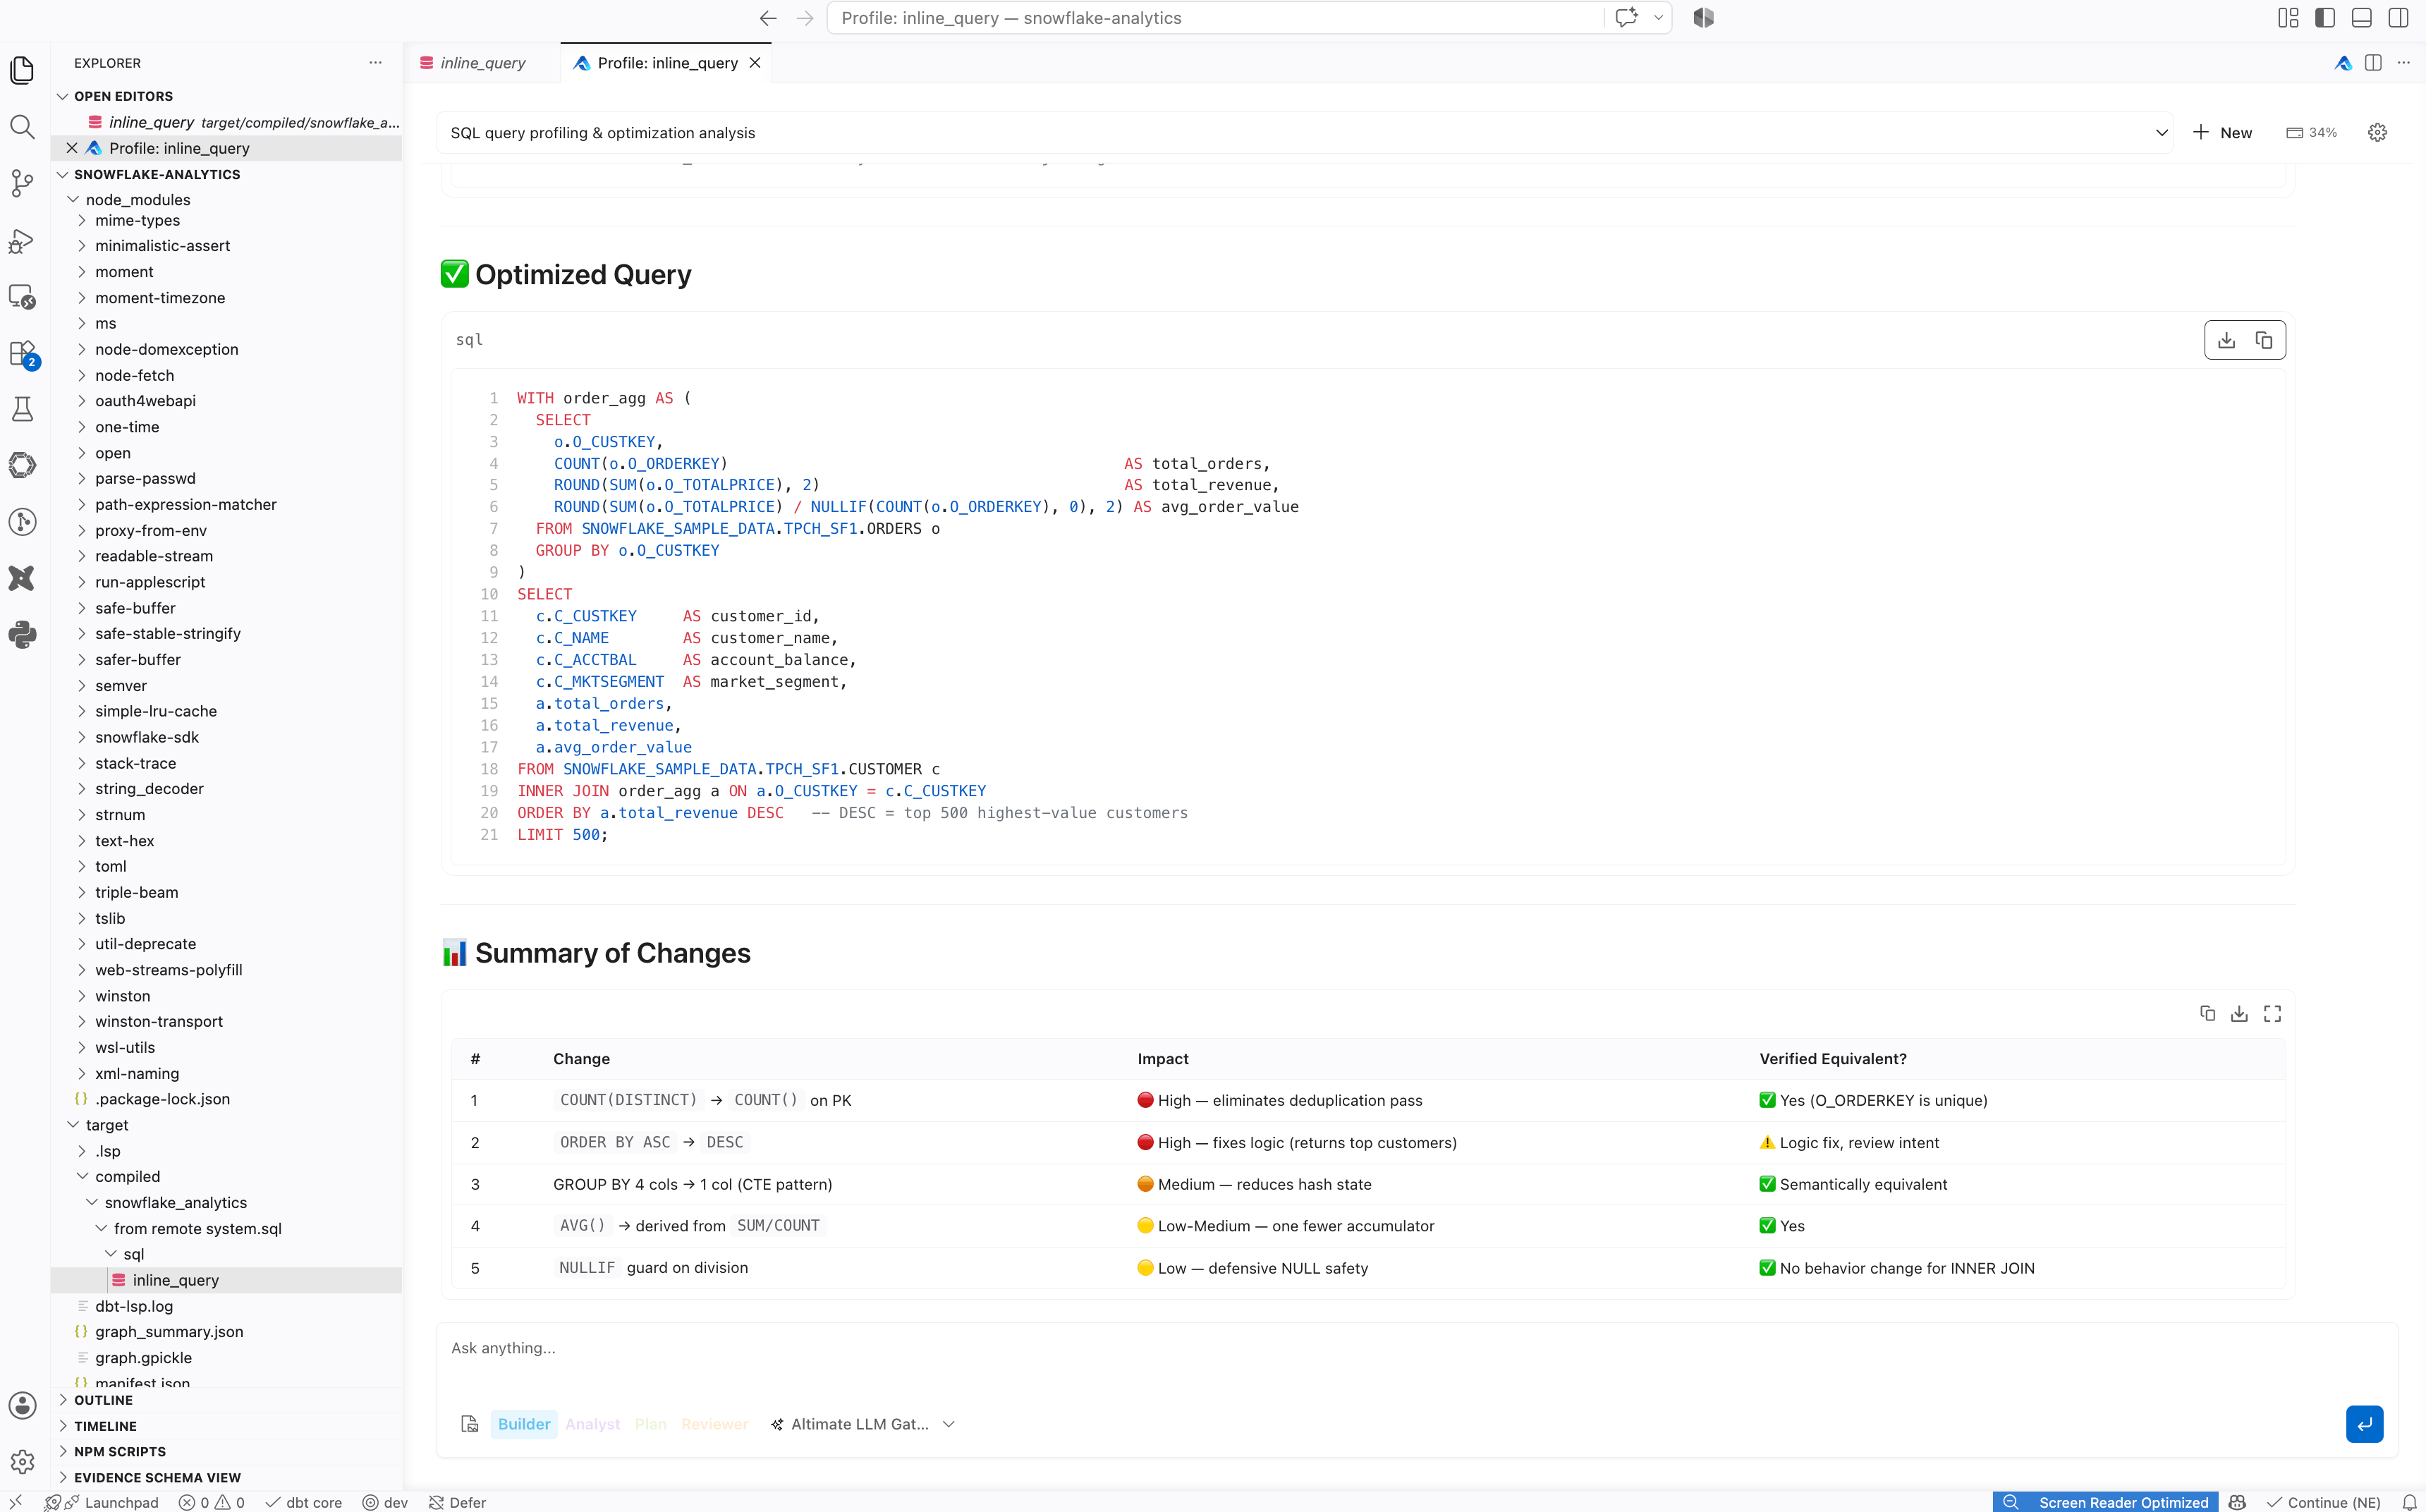The height and width of the screenshot is (1512, 2426).
Task: Click dbt core in the status bar
Action: (x=304, y=1502)
